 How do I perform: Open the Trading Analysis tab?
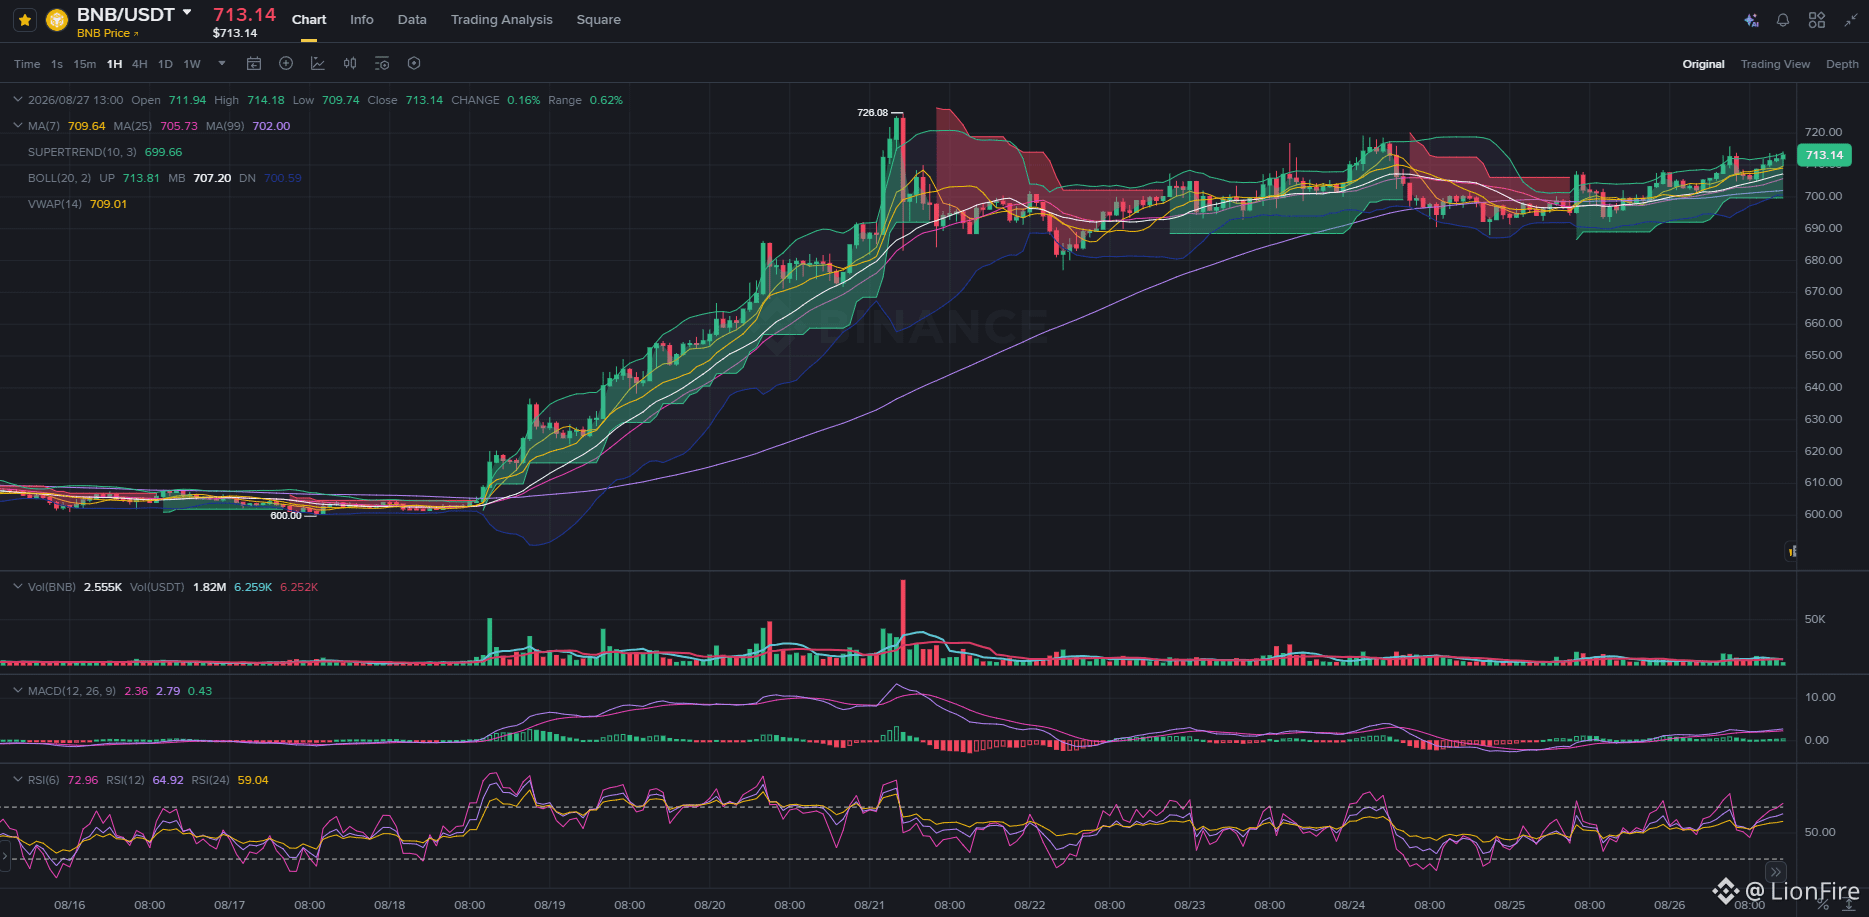[x=502, y=20]
